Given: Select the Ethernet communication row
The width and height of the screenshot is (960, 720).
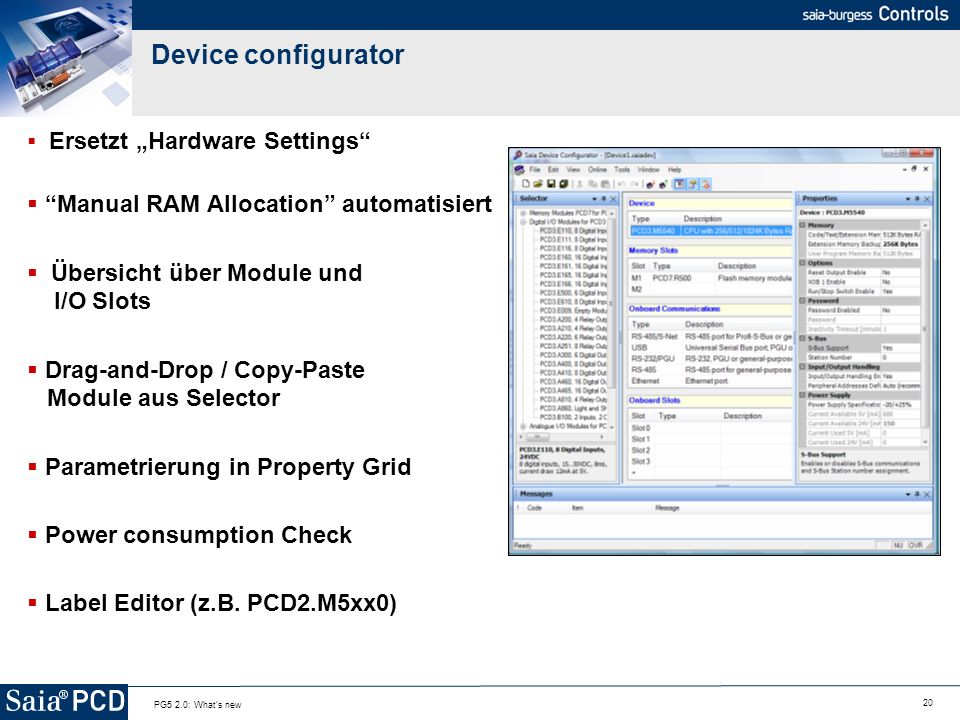Looking at the screenshot, I should [710, 381].
